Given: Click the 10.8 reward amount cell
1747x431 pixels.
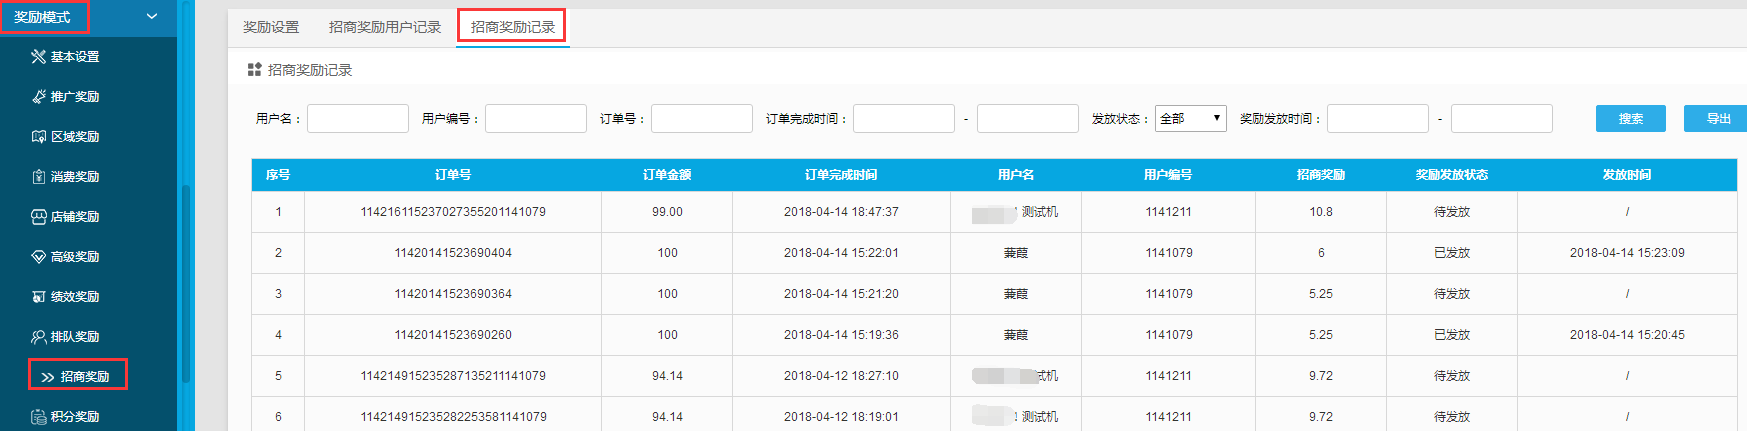Looking at the screenshot, I should pyautogui.click(x=1321, y=212).
